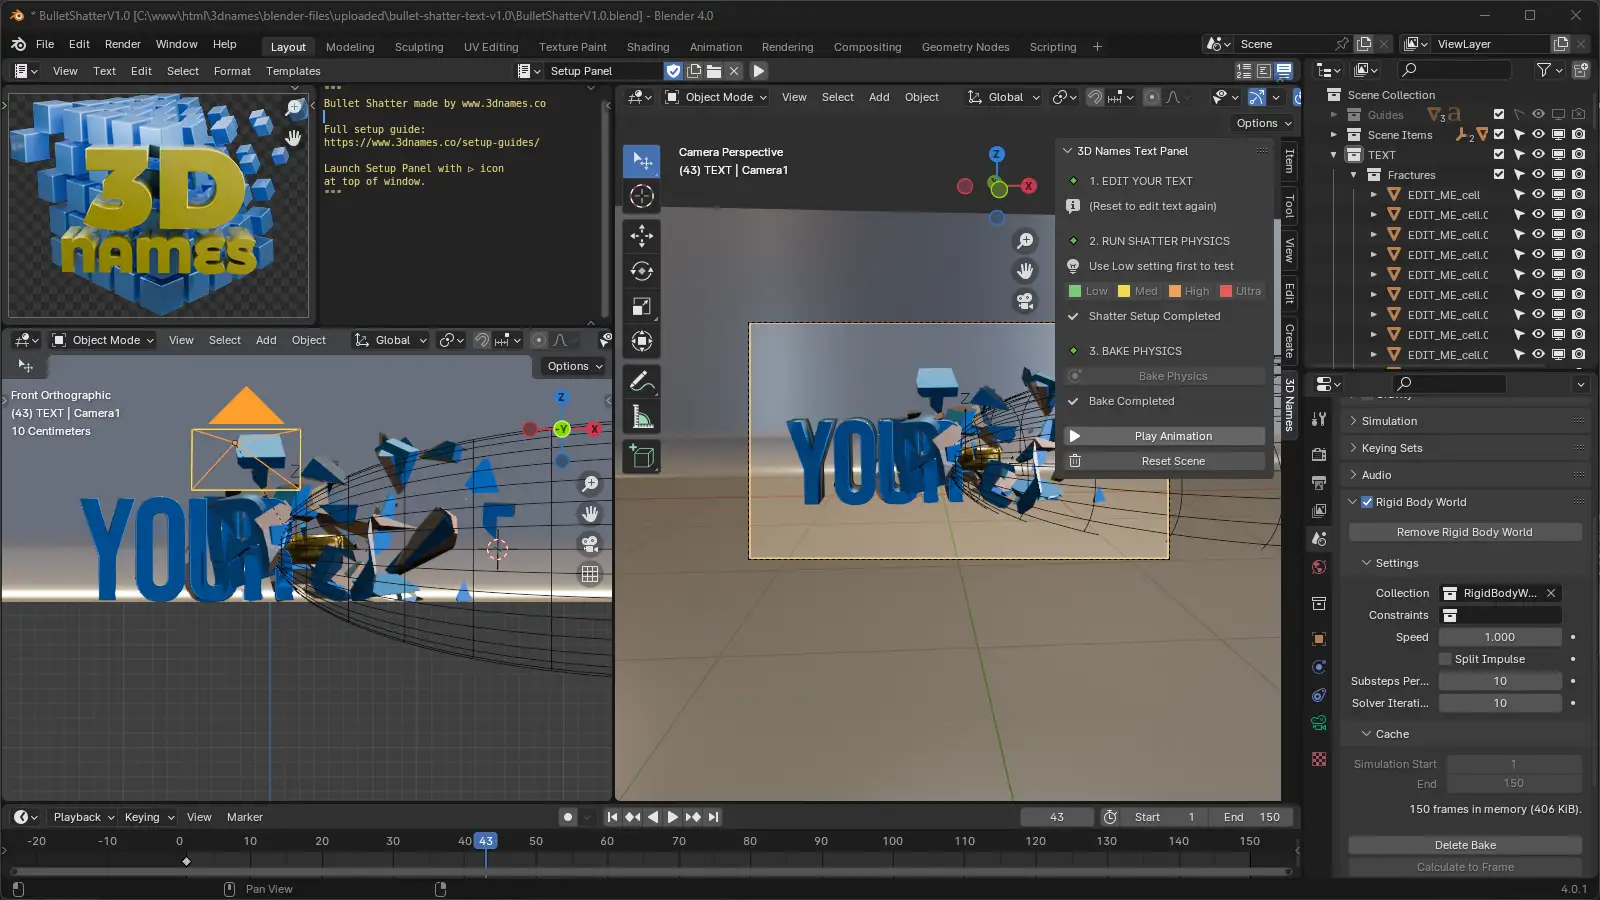Toggle auto keying record button in timeline

click(x=568, y=817)
